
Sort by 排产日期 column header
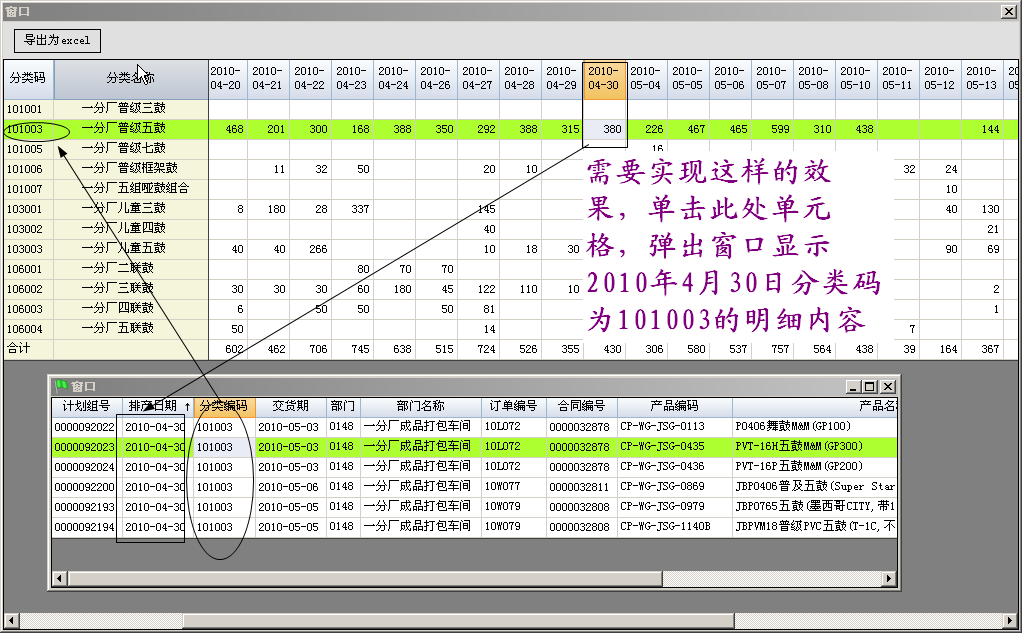(158, 406)
